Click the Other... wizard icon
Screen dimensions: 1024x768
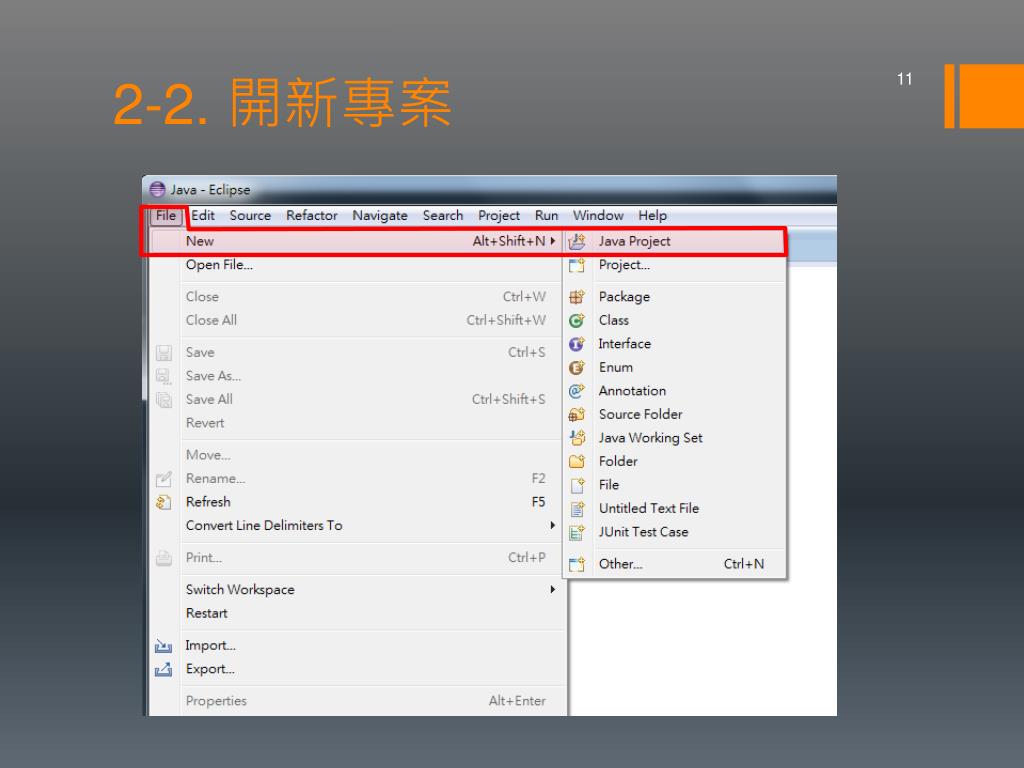[x=577, y=564]
